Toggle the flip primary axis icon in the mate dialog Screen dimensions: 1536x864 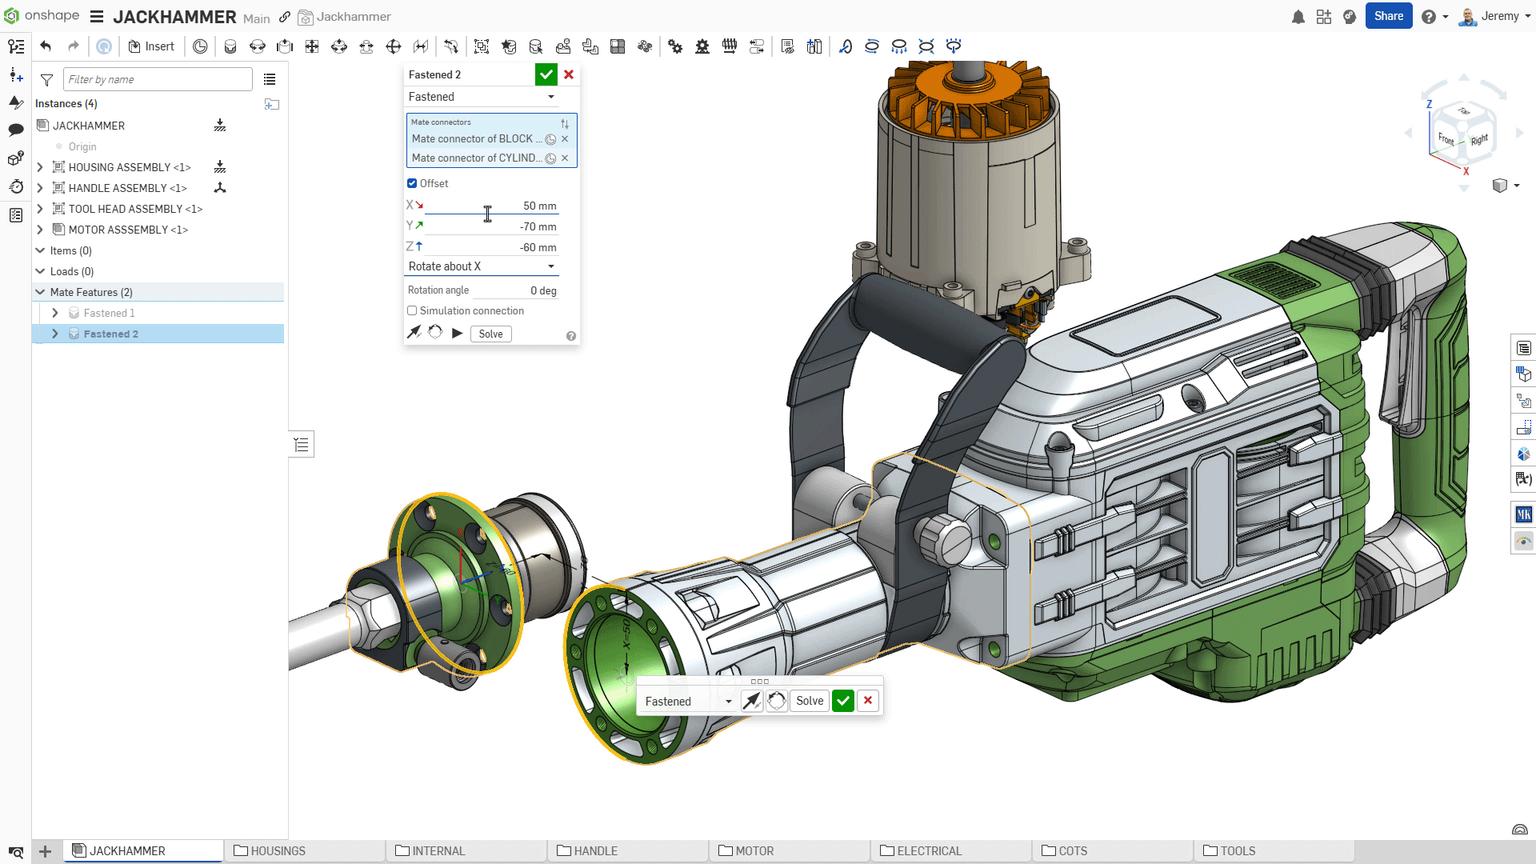coord(415,332)
